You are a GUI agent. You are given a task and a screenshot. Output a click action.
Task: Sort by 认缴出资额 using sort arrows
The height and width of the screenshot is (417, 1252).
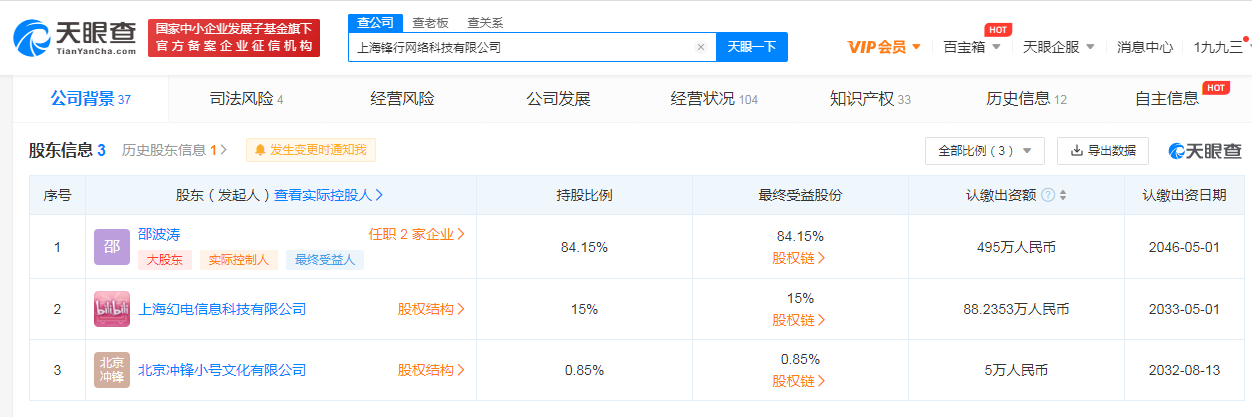1063,195
